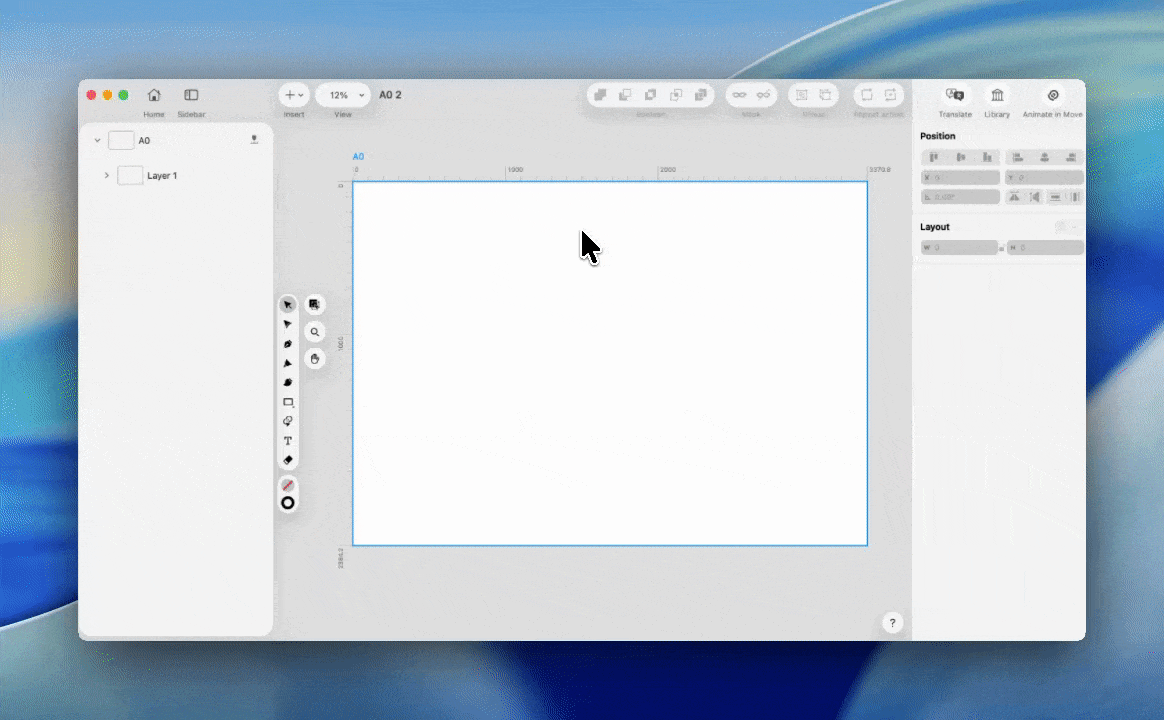Click the Translate icon
Image resolution: width=1164 pixels, height=720 pixels.
[x=955, y=95]
